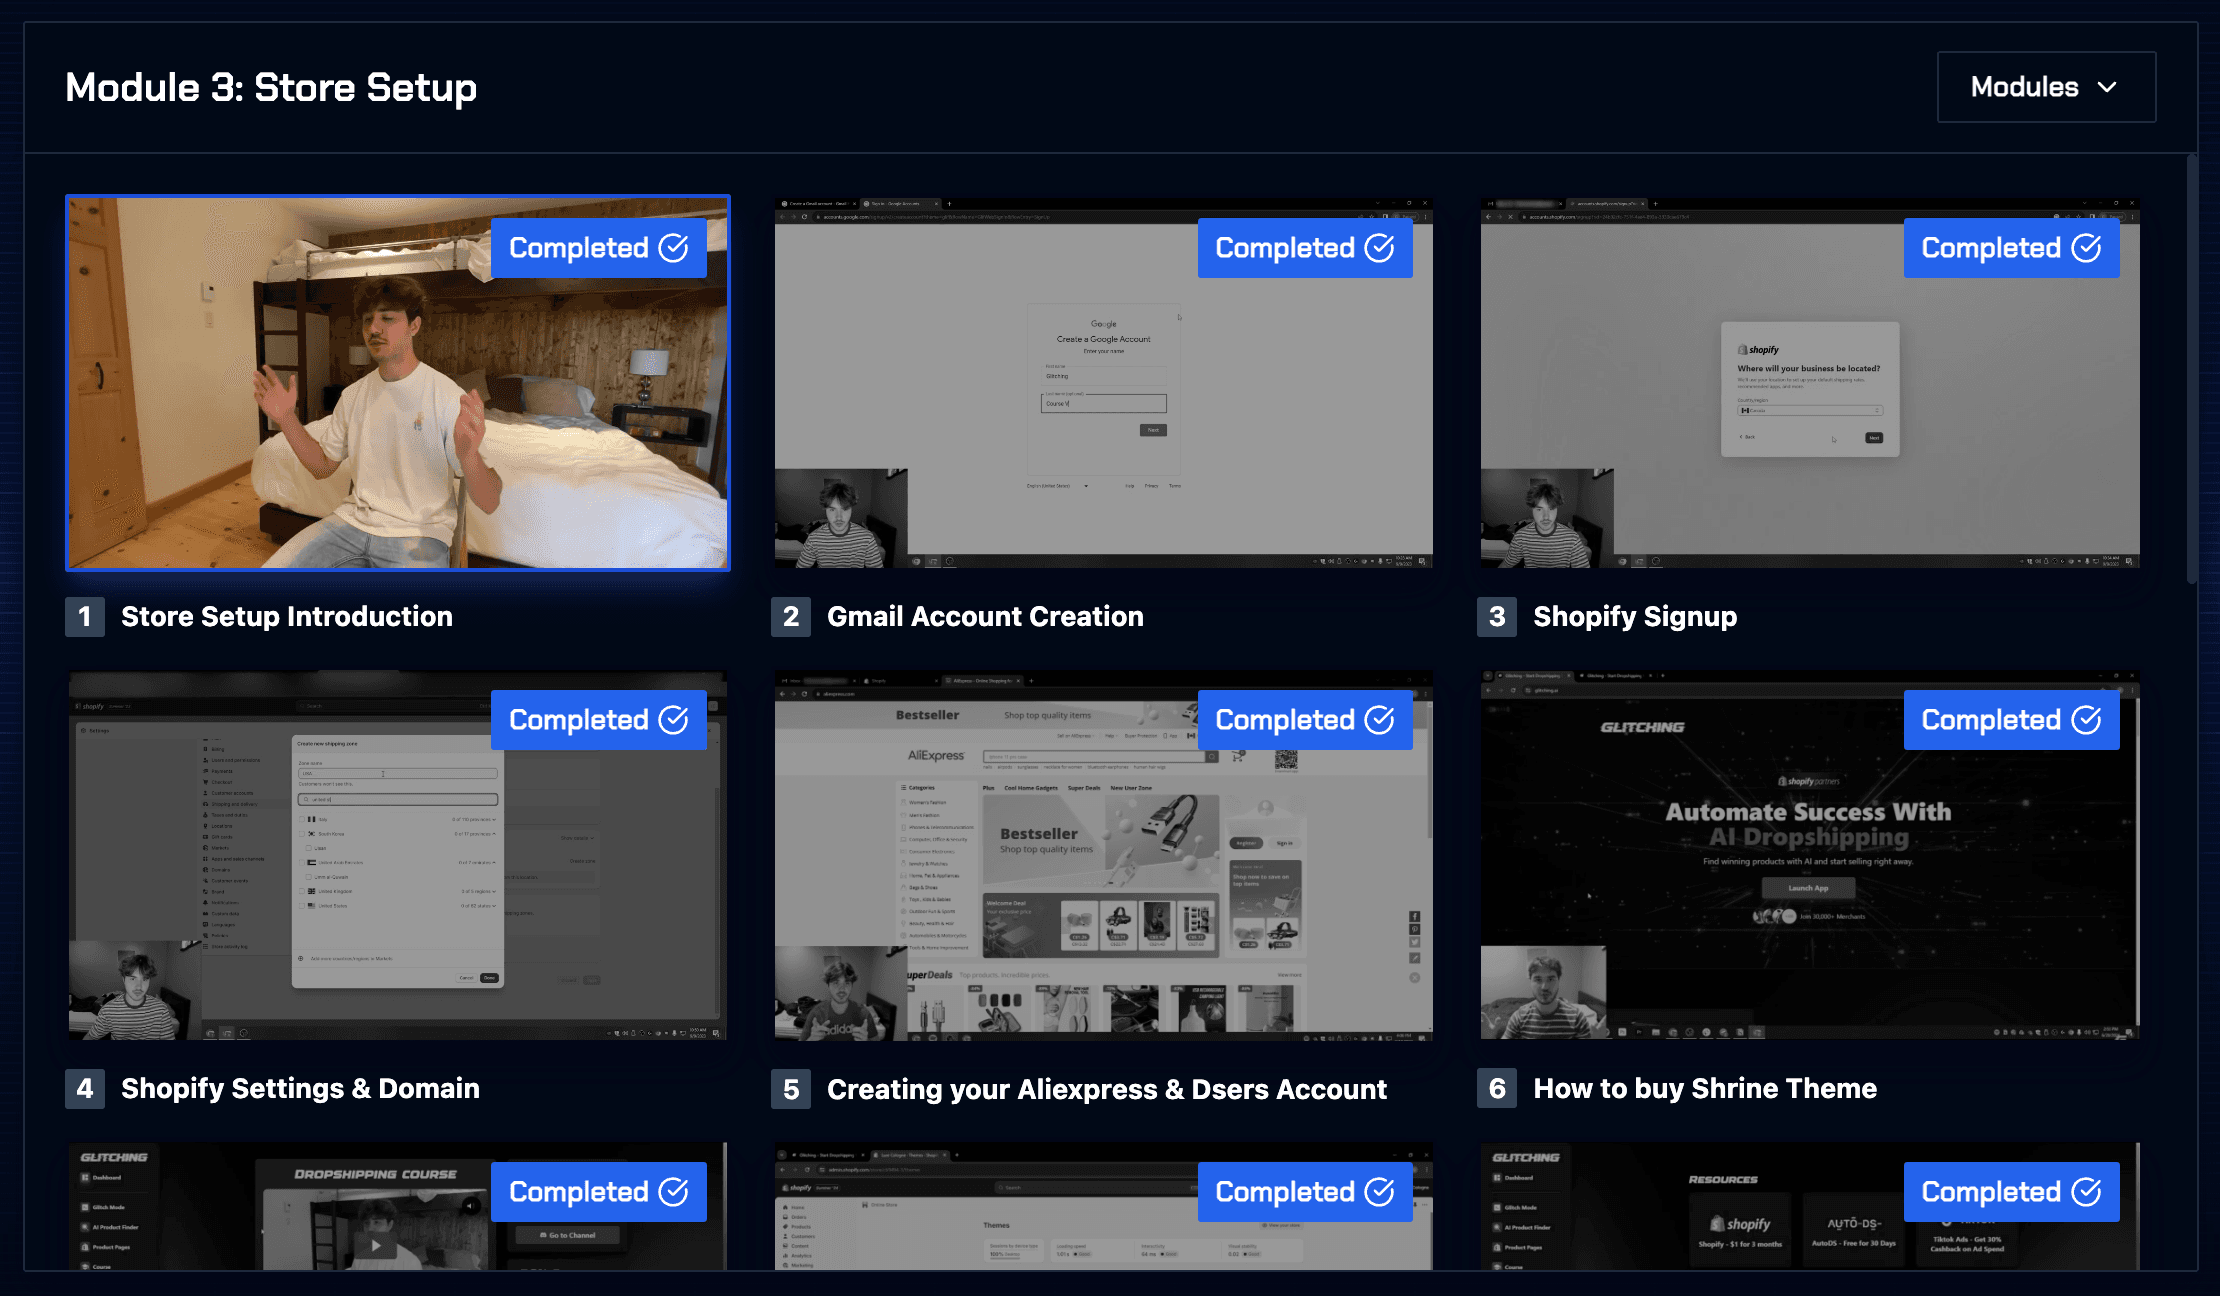This screenshot has width=2220, height=1296.
Task: Click Completed badge on Aliexpress & Dsers lesson
Action: [1305, 720]
